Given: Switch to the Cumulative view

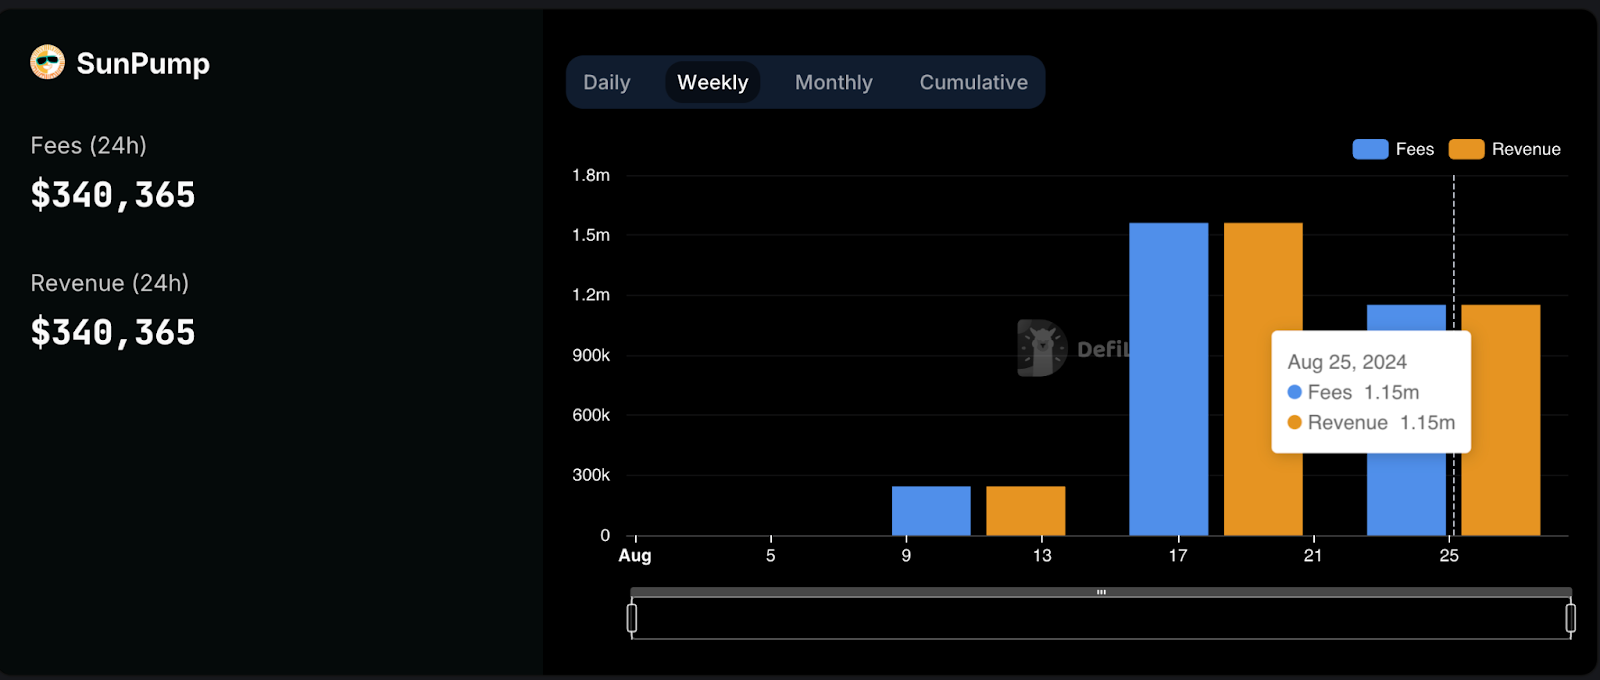Looking at the screenshot, I should [x=974, y=82].
